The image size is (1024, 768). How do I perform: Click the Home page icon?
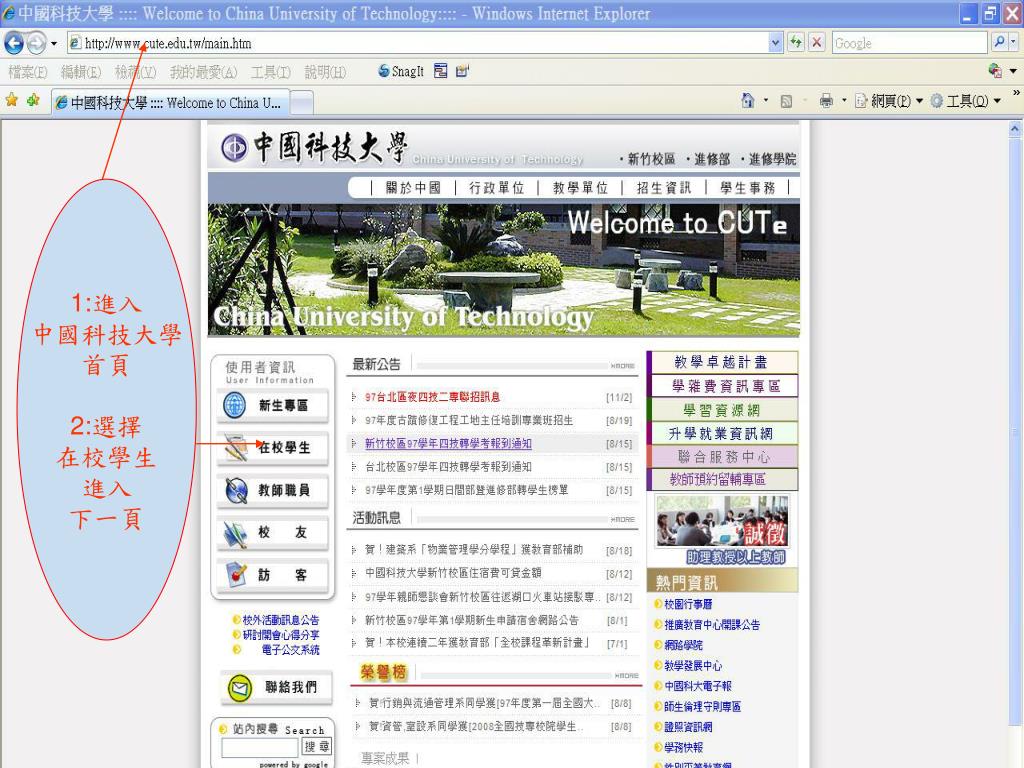748,101
